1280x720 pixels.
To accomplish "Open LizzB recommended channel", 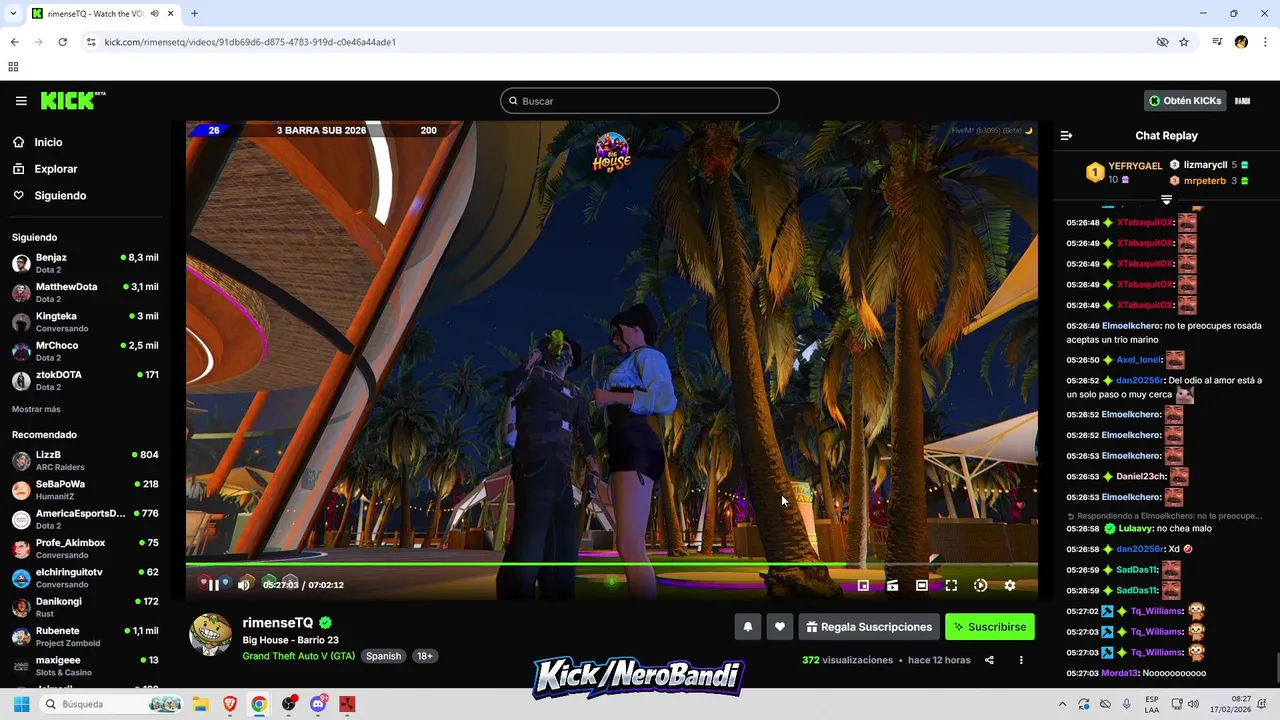I will 84,461.
